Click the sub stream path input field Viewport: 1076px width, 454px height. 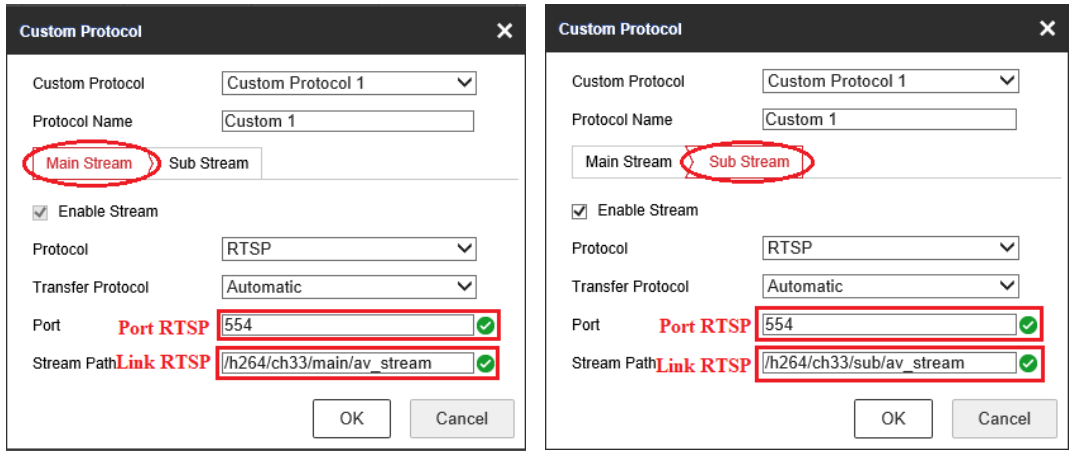888,363
